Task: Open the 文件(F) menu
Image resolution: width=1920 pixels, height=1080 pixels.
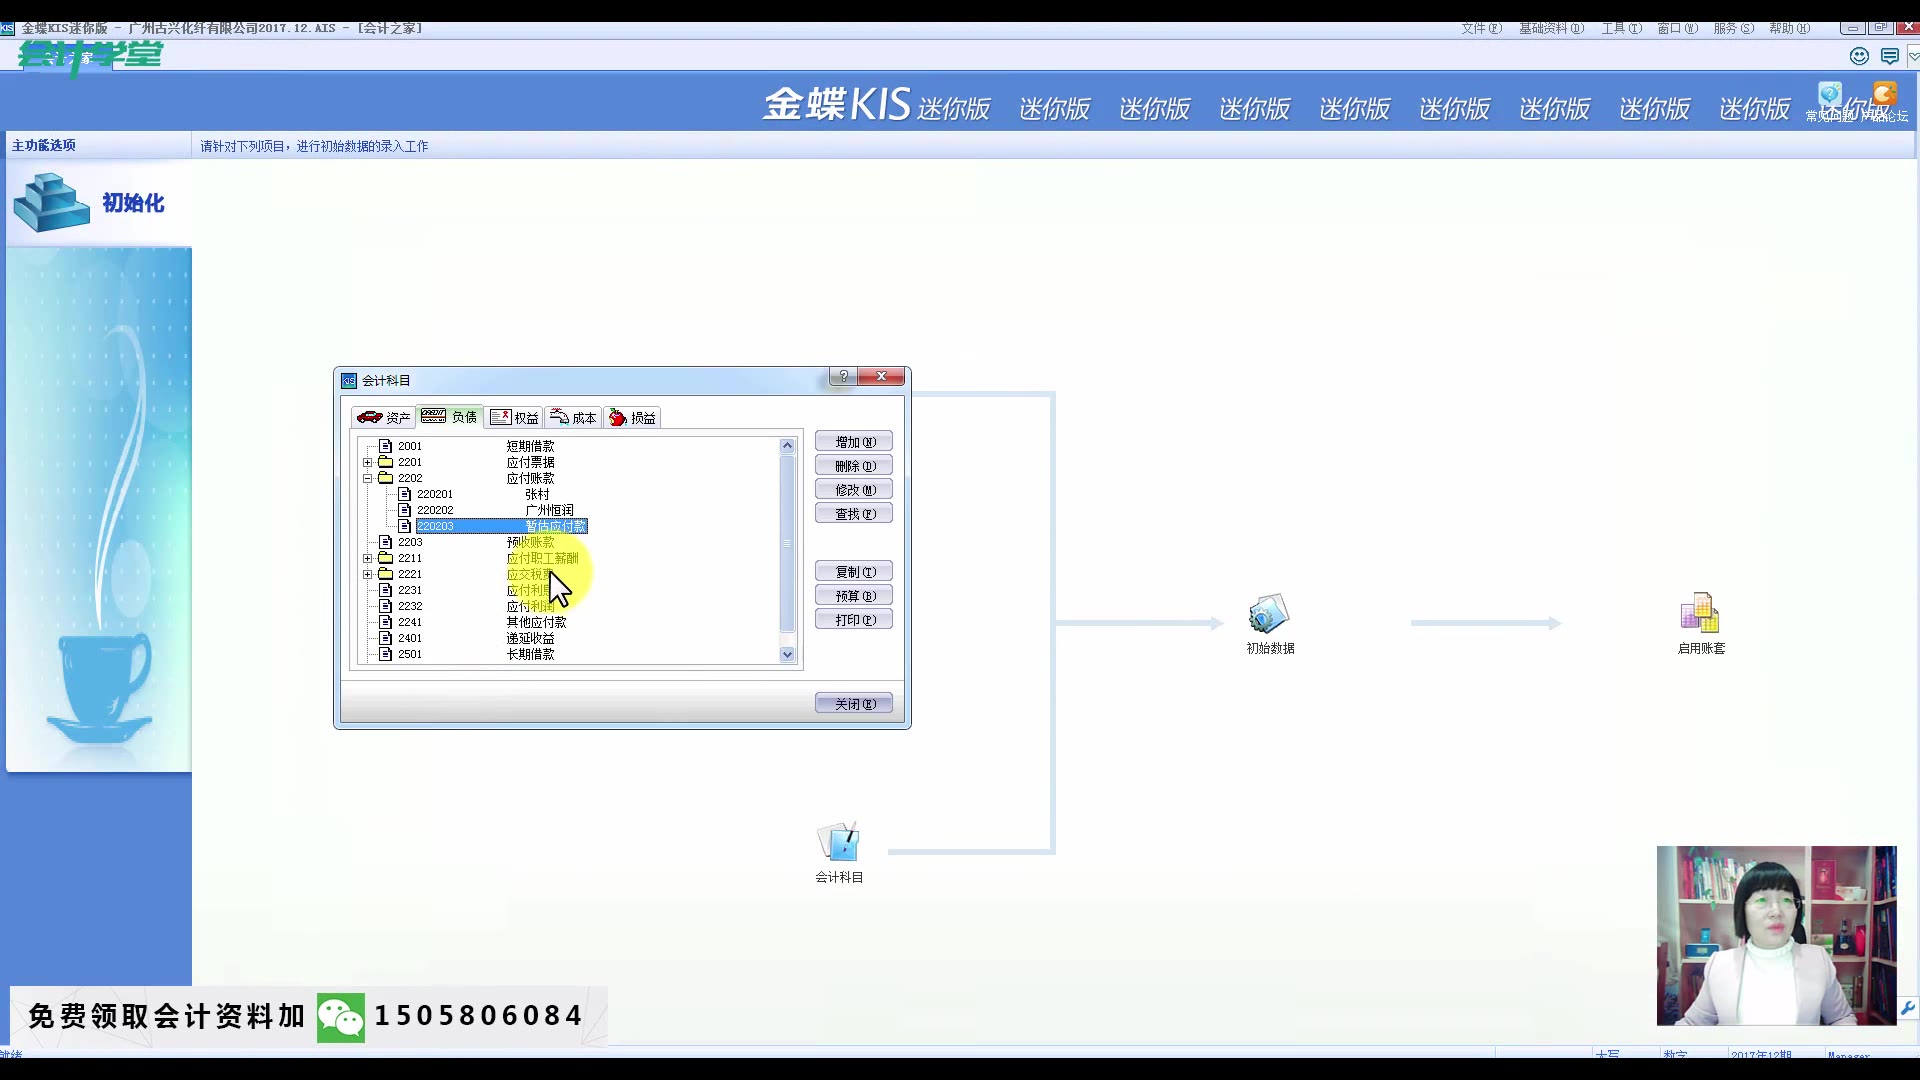Action: [1482, 28]
